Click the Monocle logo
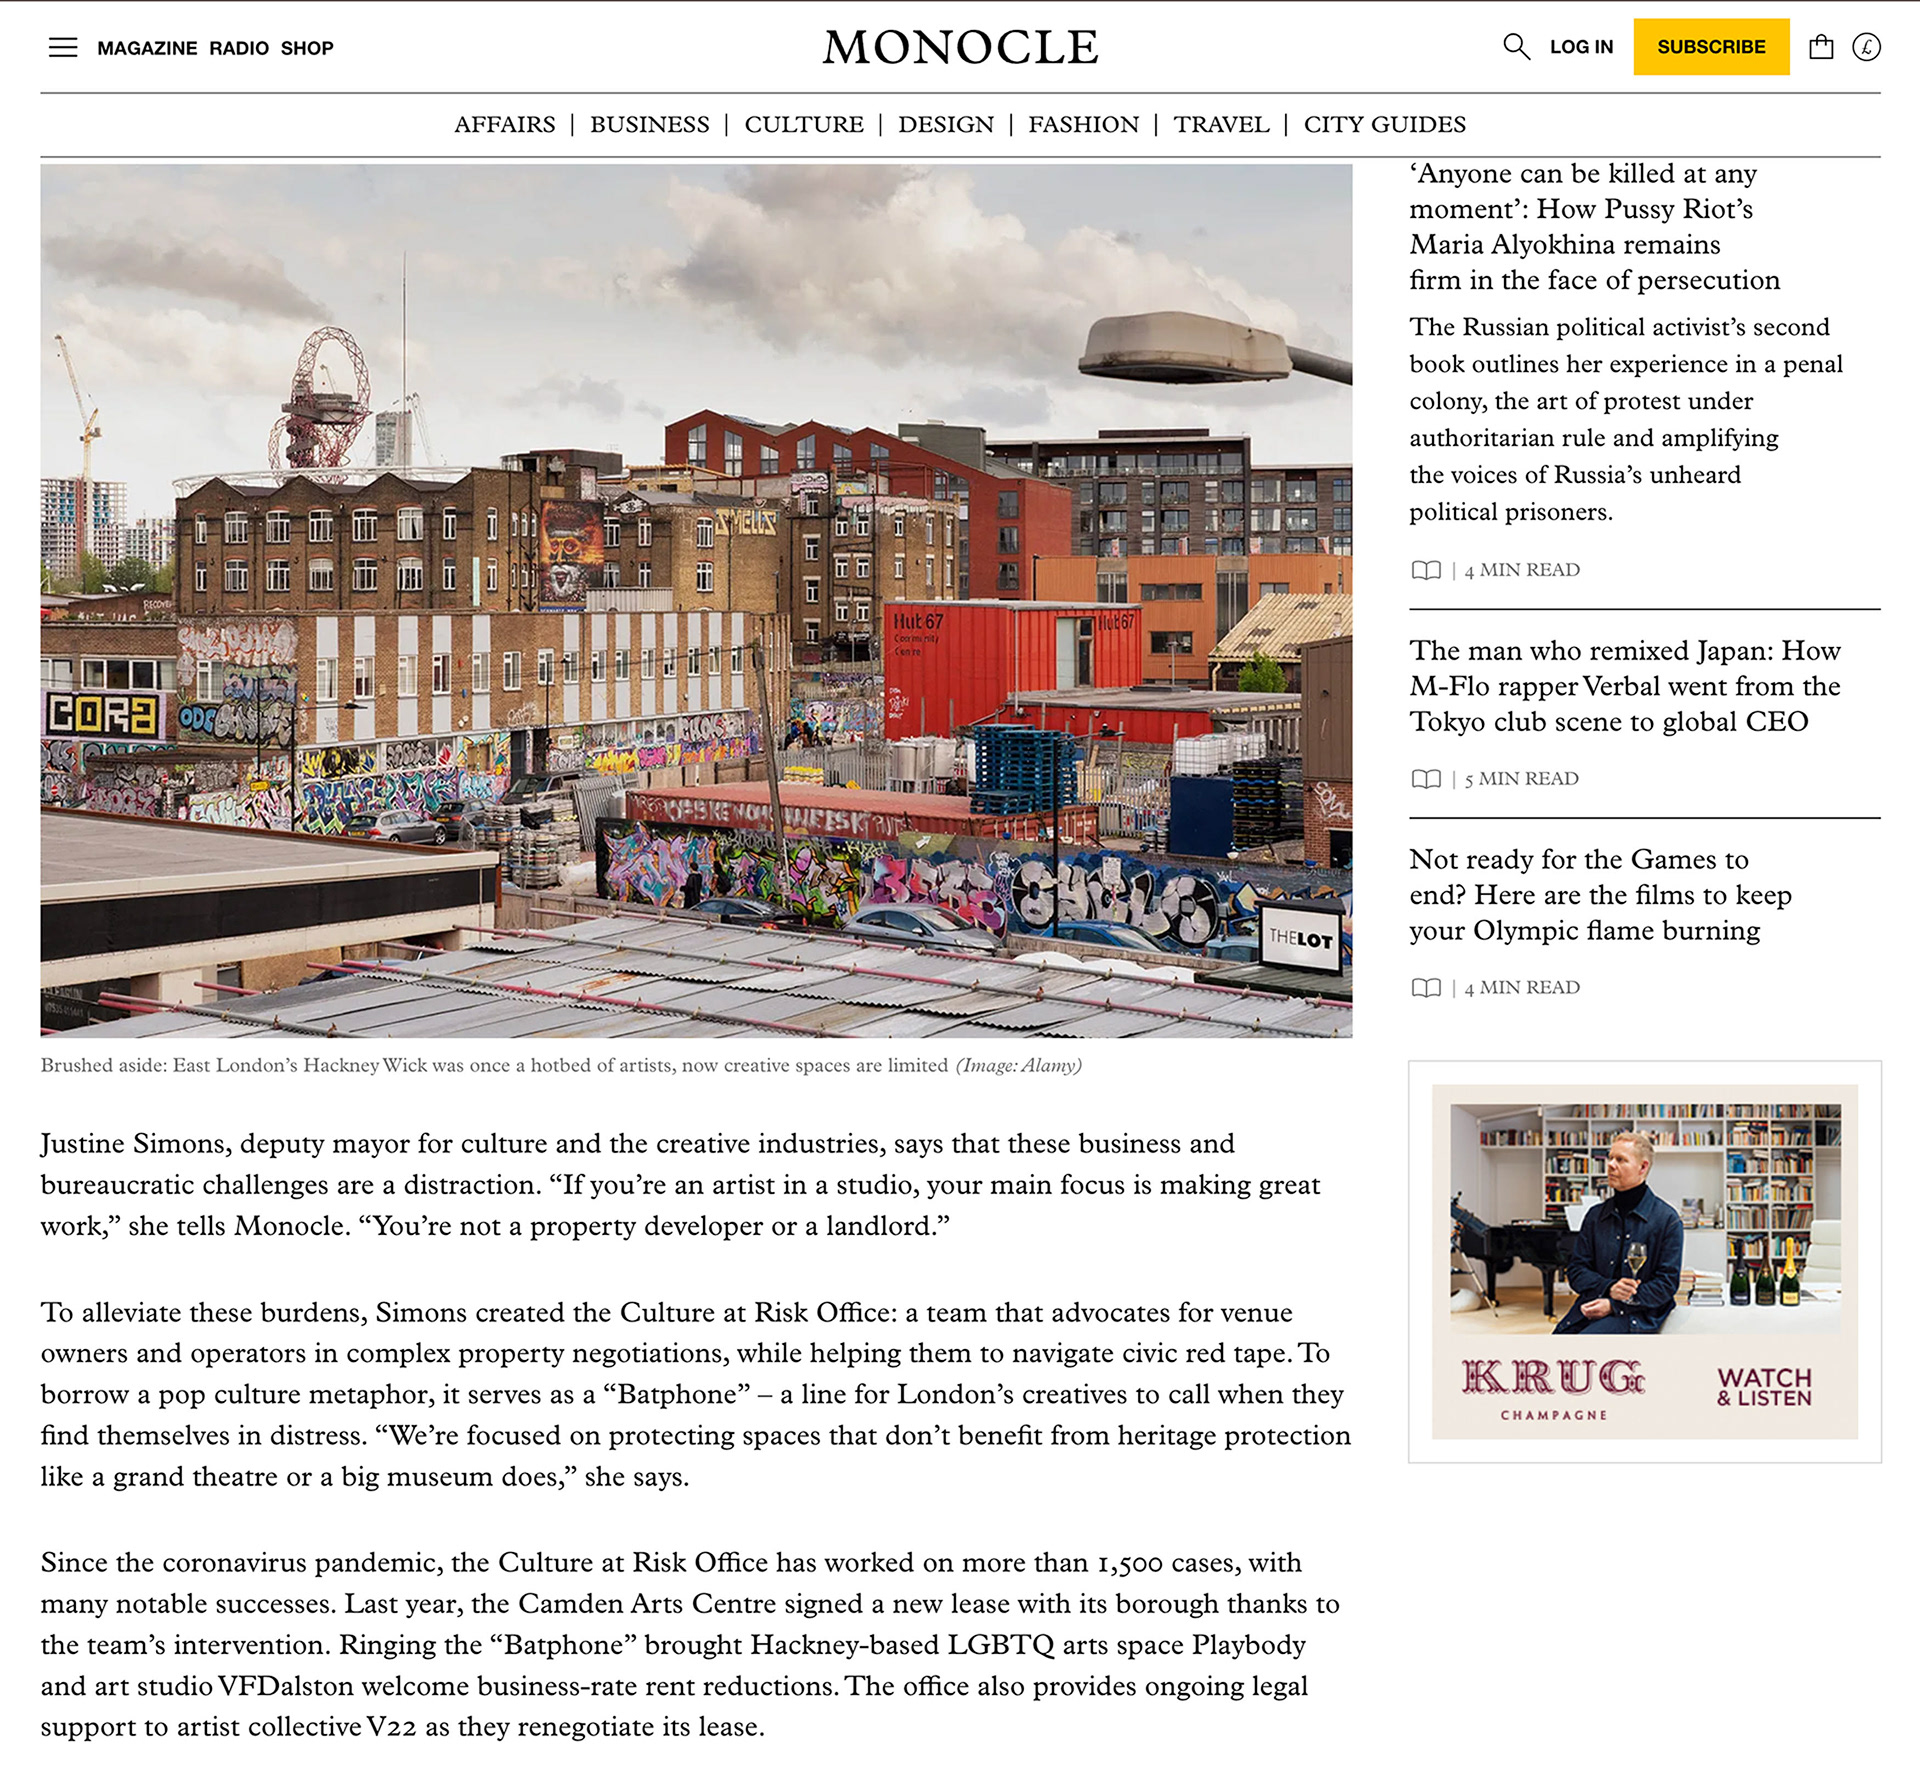This screenshot has height=1781, width=1920. pos(960,47)
